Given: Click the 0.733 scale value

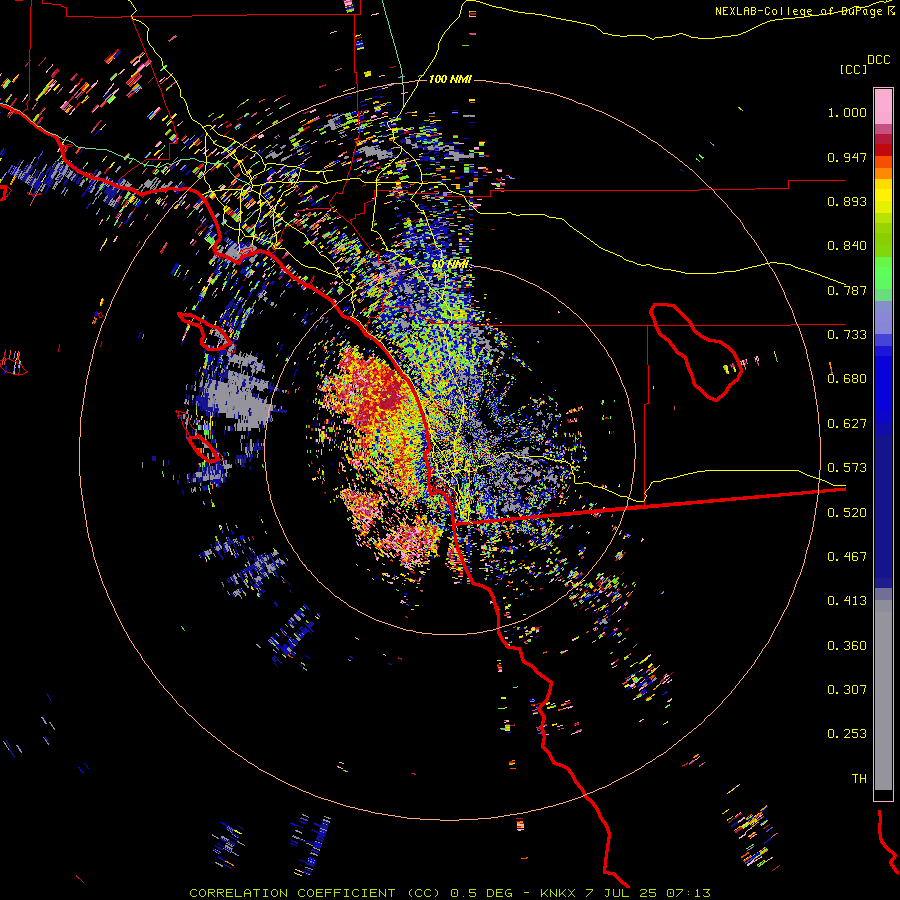Looking at the screenshot, I should 847,335.
